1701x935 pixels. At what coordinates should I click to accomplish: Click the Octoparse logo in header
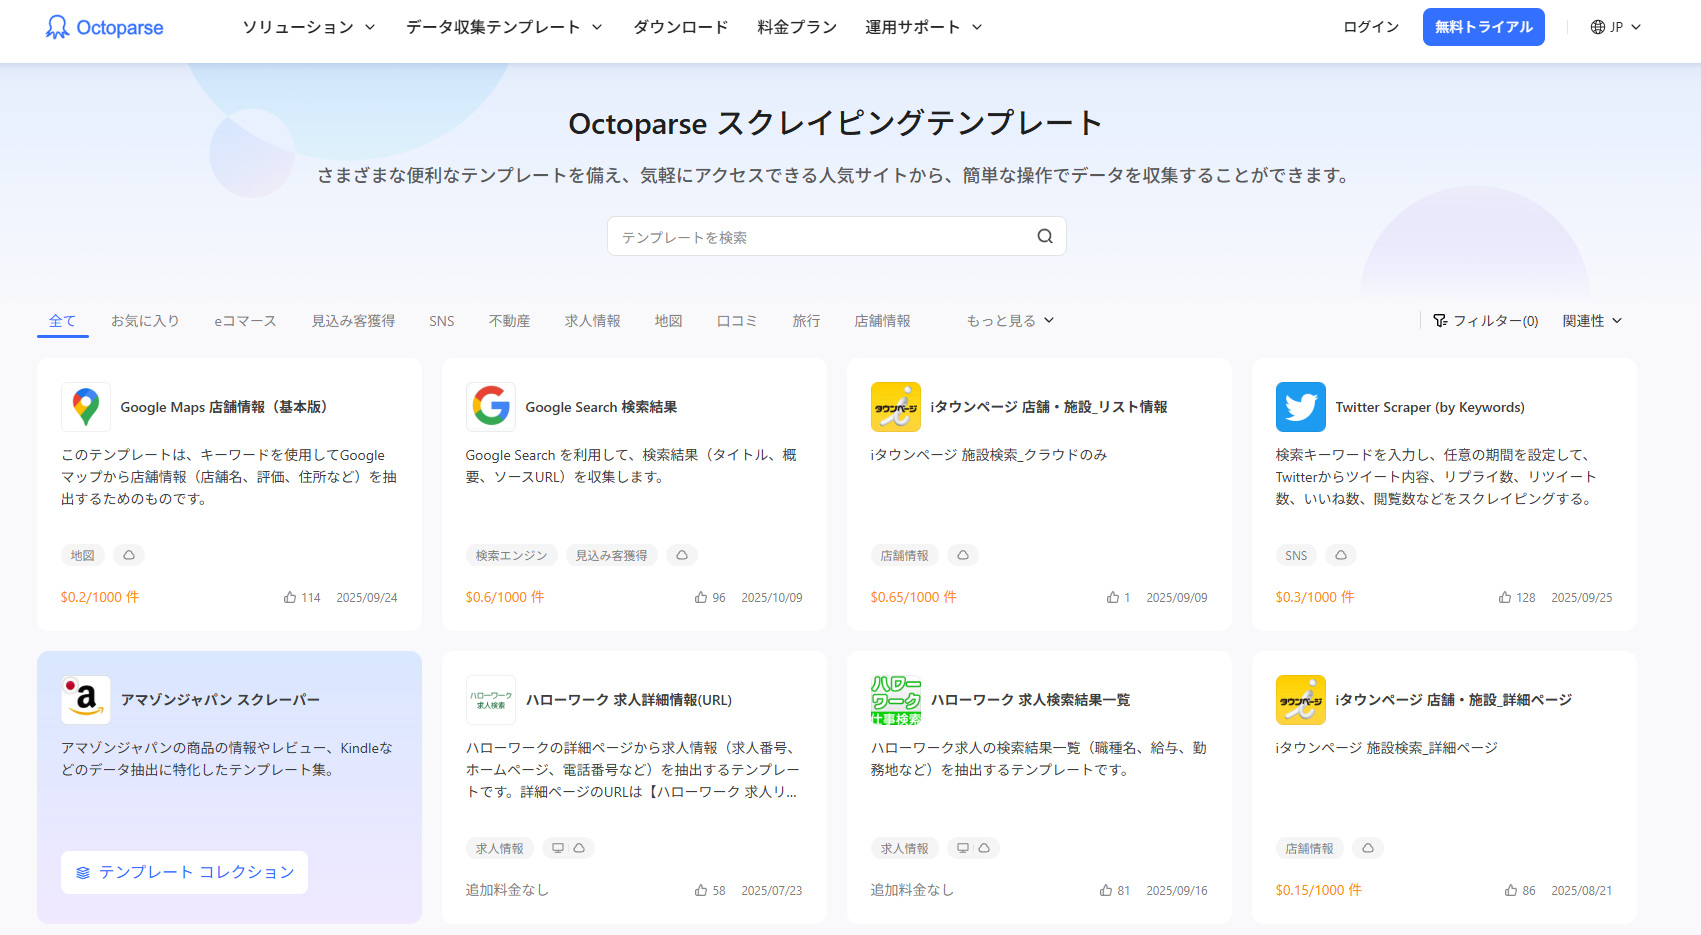(x=104, y=27)
